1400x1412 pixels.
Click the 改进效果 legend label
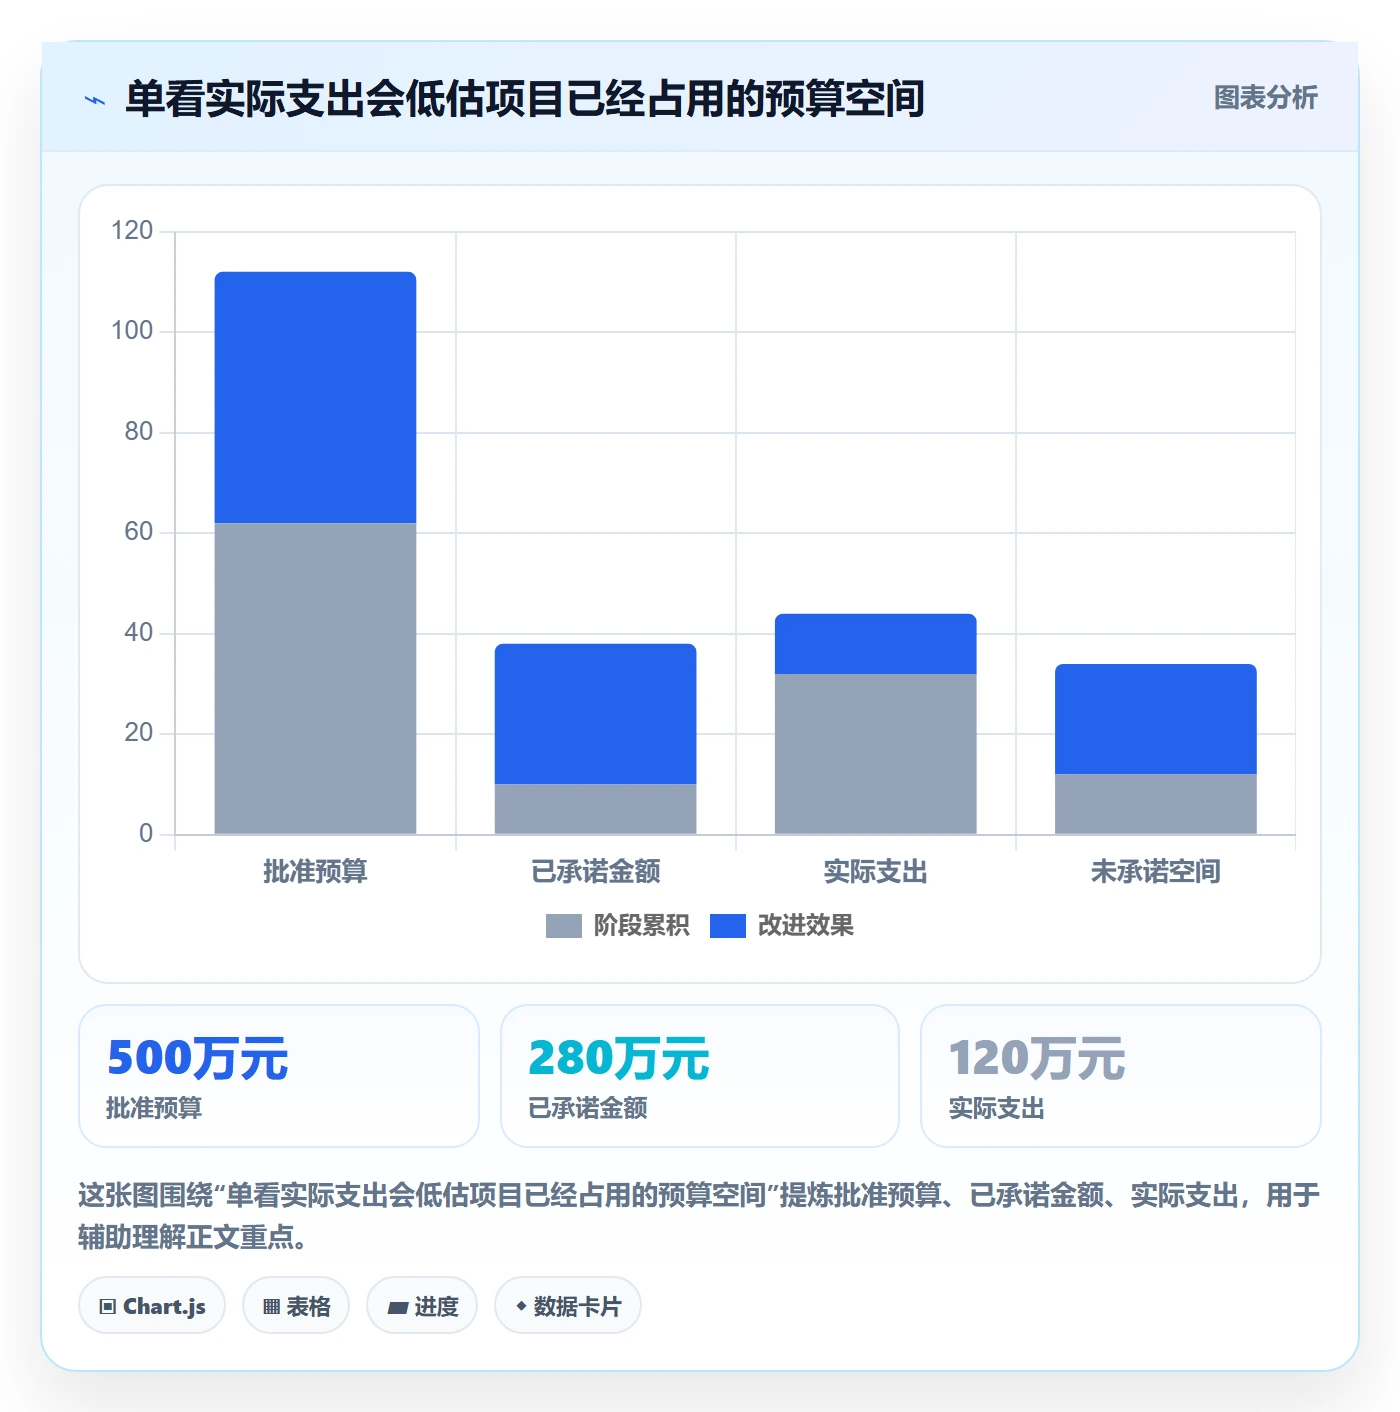[x=805, y=926]
